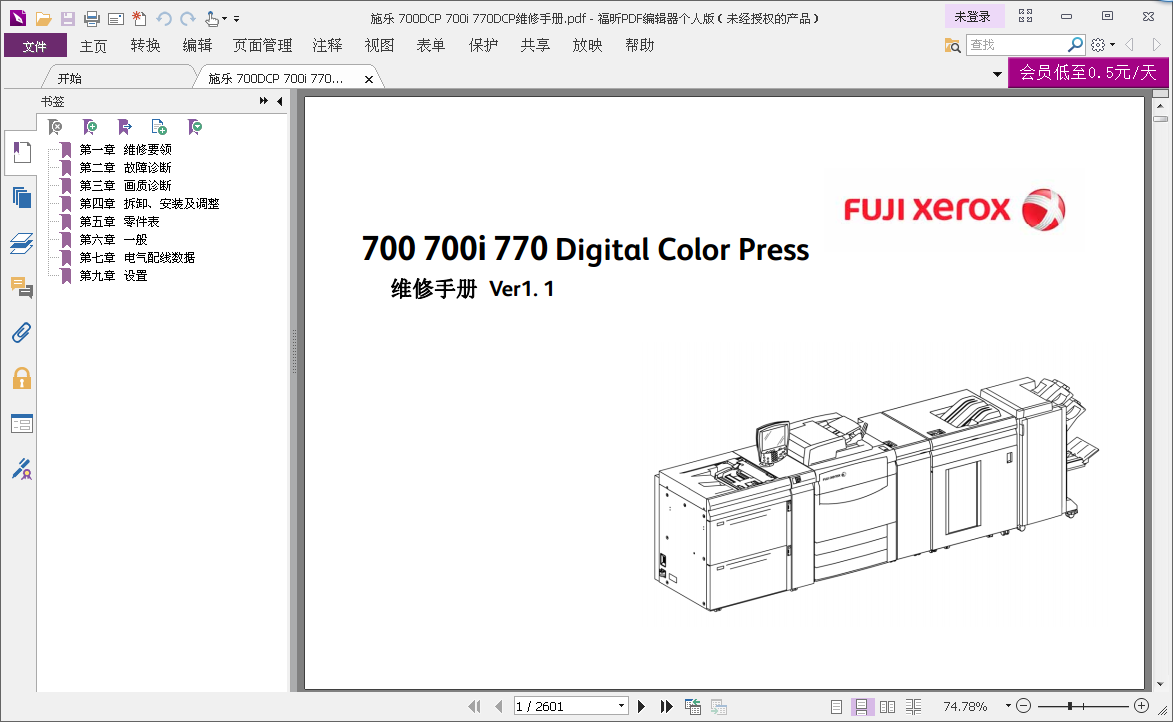Select continuous page view mode icon
The height and width of the screenshot is (722, 1173).
click(x=862, y=706)
